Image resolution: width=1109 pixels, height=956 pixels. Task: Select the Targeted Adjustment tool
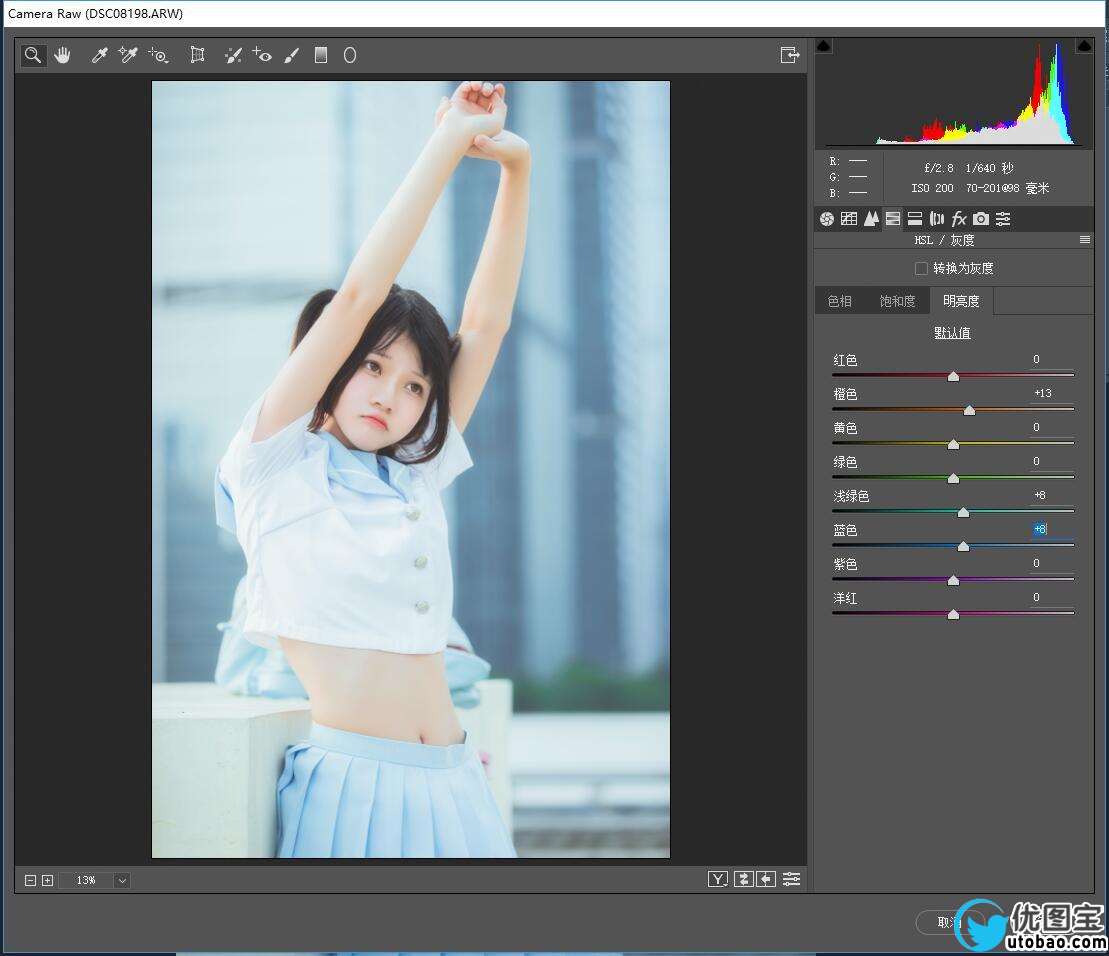click(x=158, y=55)
